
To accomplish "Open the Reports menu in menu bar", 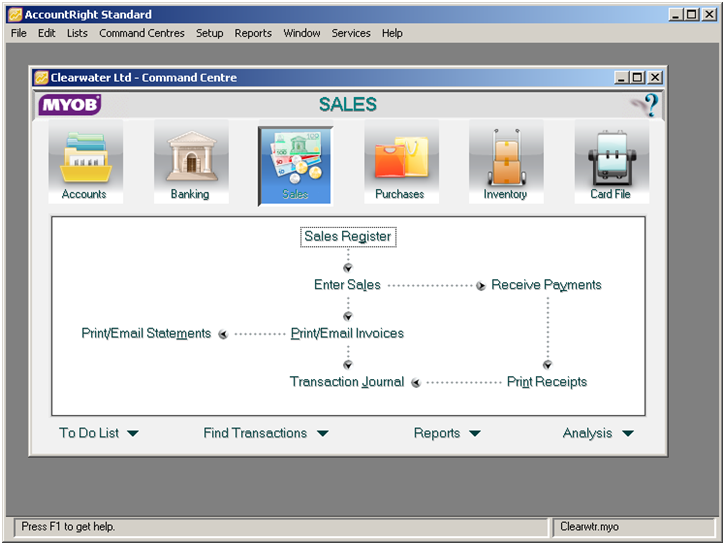I will tap(253, 33).
